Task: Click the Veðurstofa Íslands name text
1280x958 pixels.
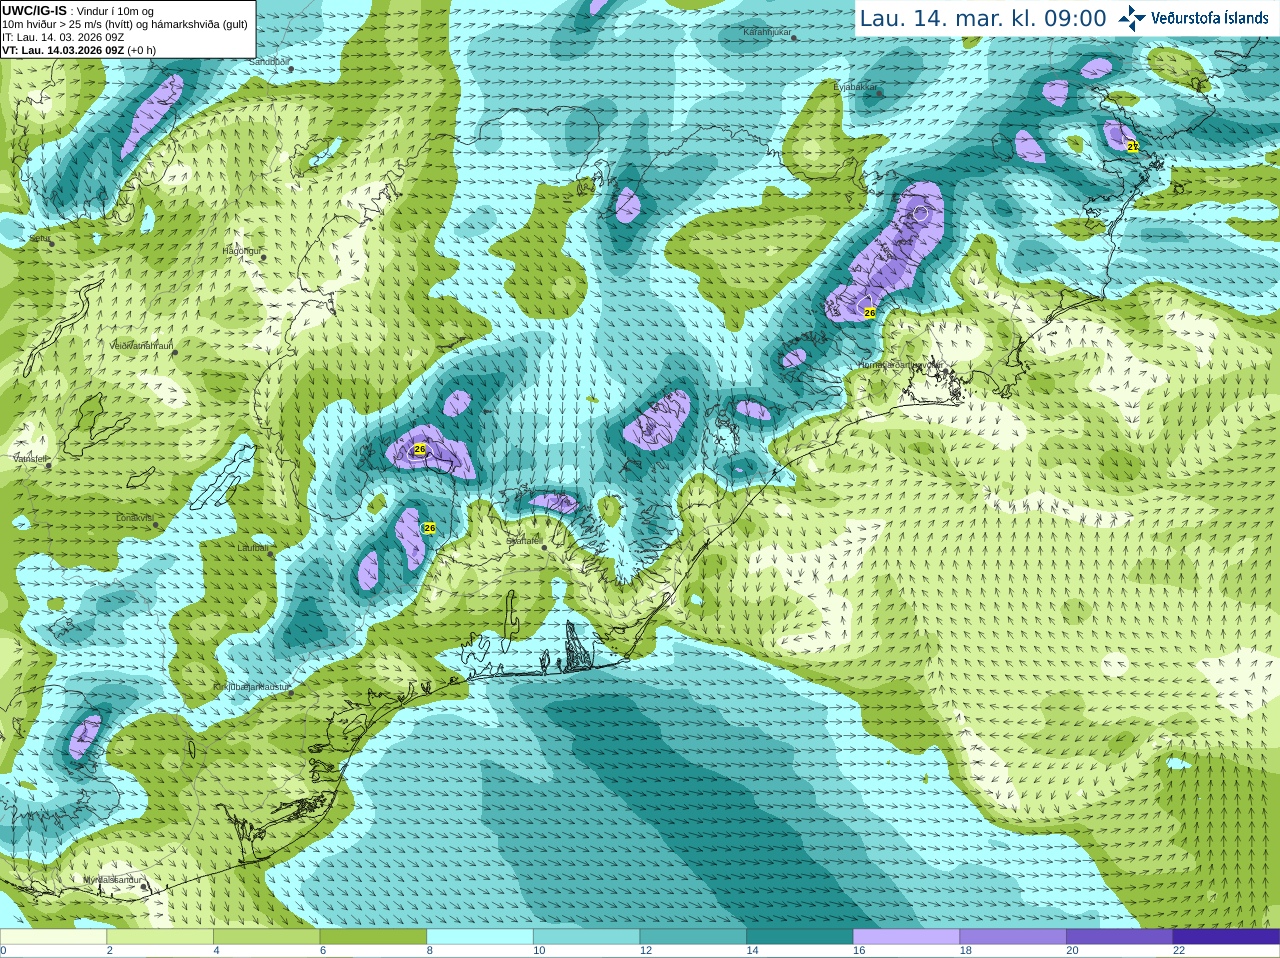Action: 1210,18
